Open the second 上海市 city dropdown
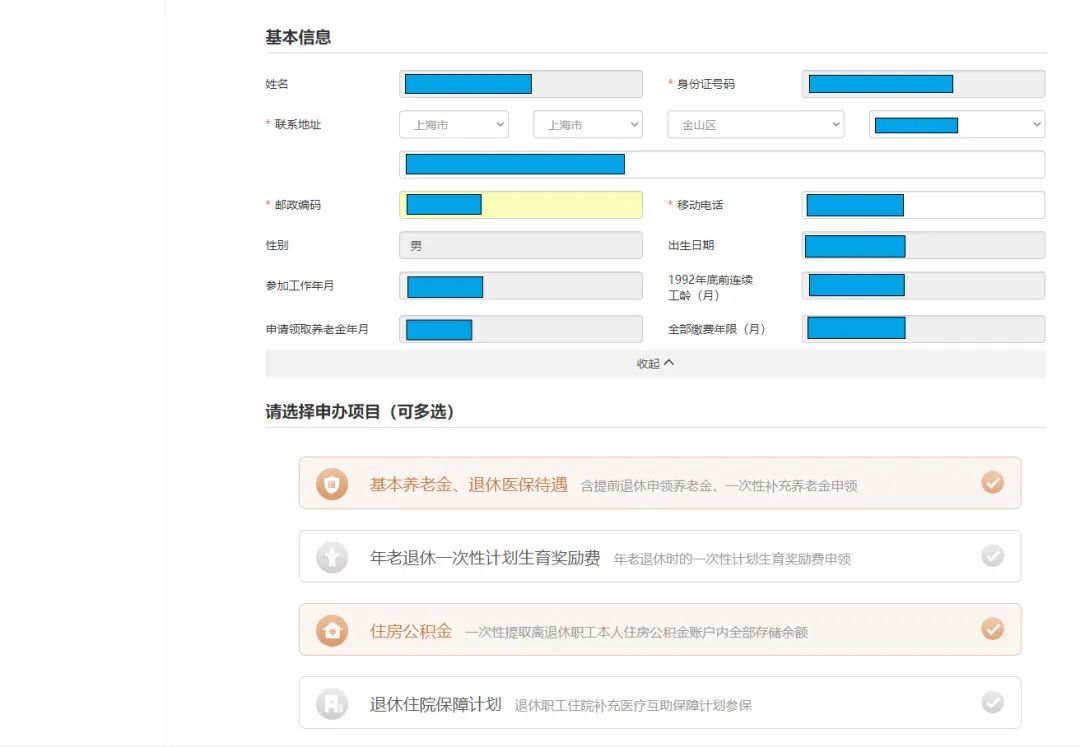1080x747 pixels. point(588,125)
